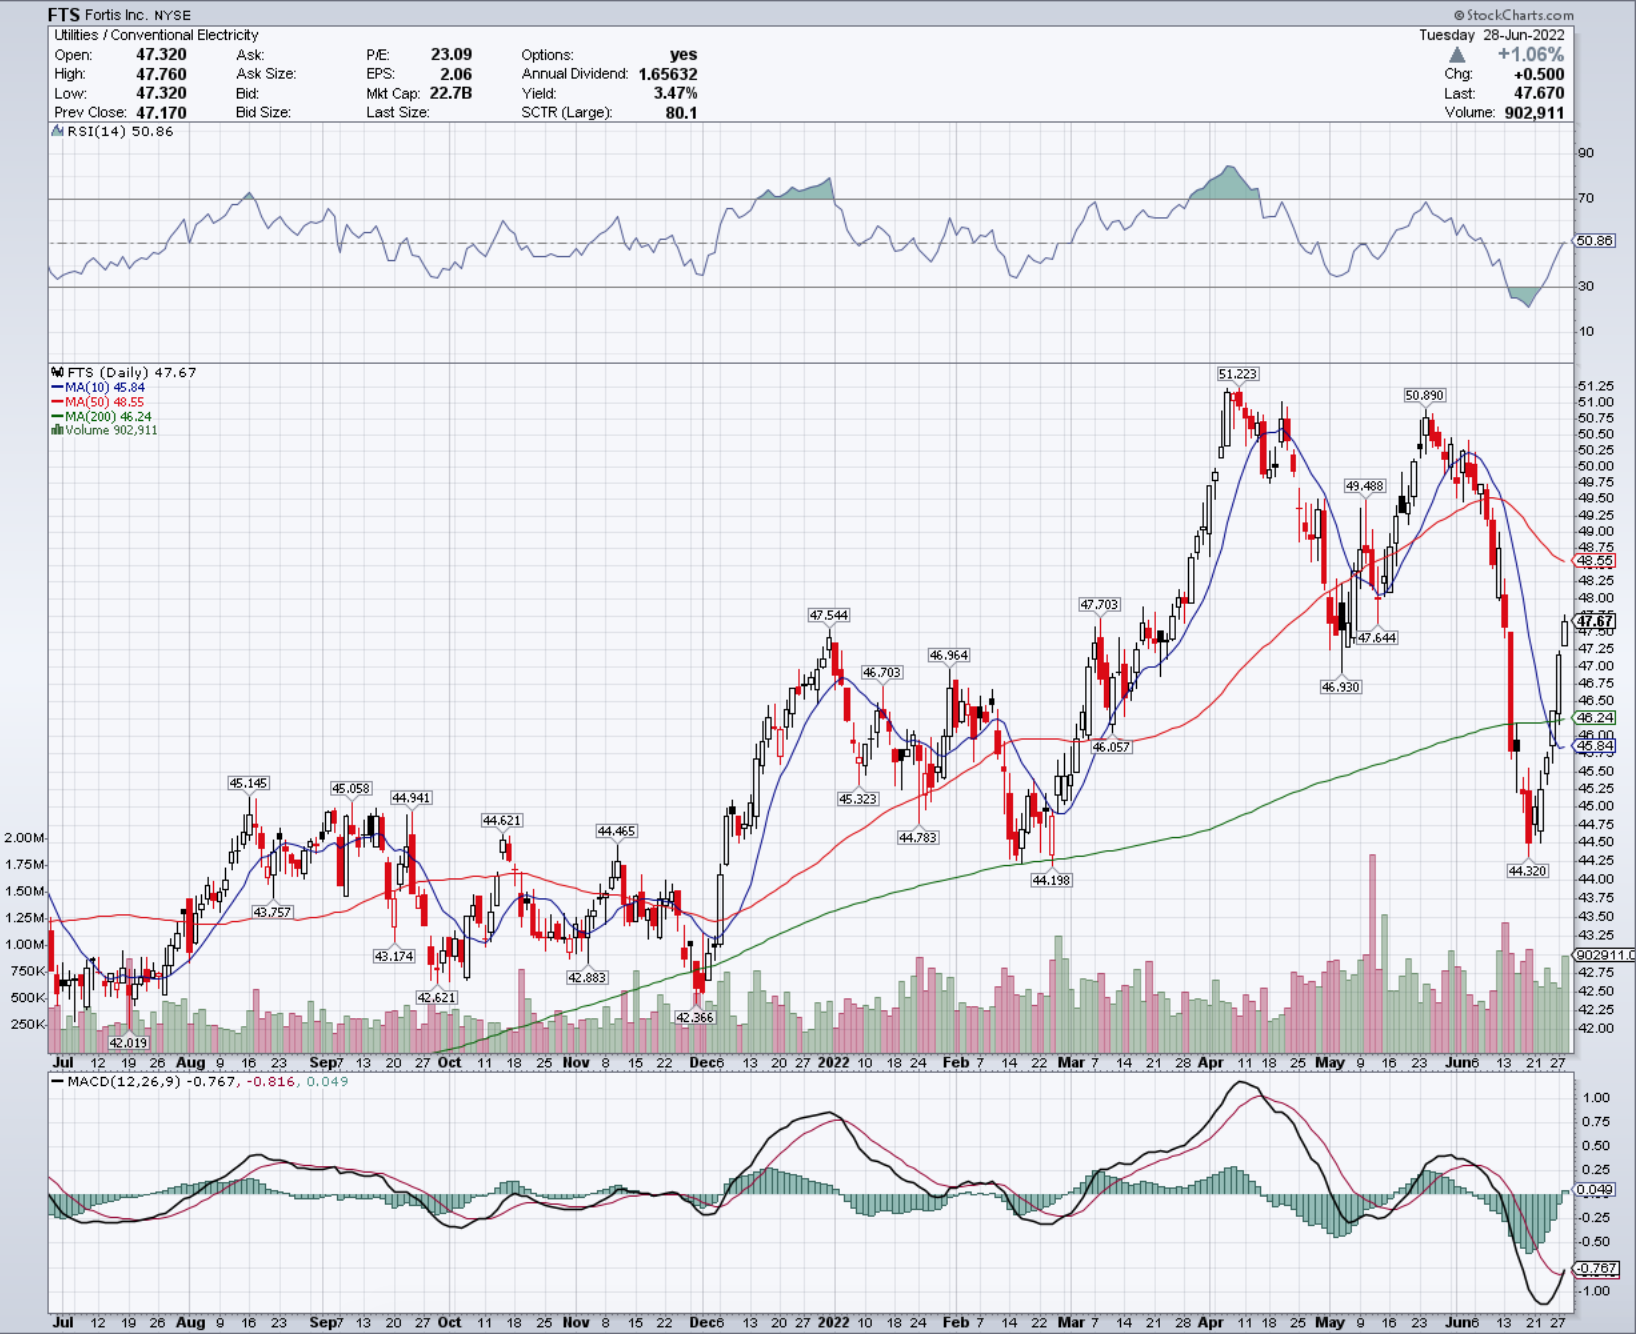Click the 49.488 price label in May
This screenshot has width=1636, height=1334.
pos(1364,486)
